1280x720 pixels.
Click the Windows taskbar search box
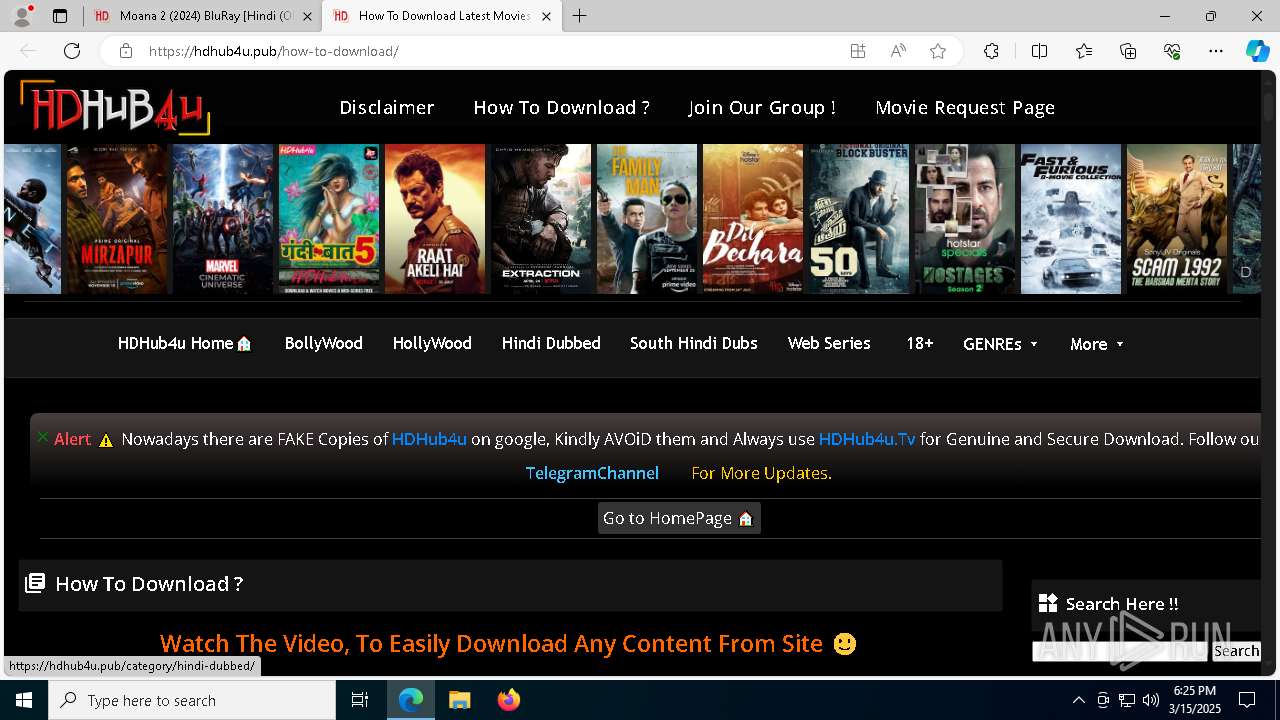pos(192,700)
